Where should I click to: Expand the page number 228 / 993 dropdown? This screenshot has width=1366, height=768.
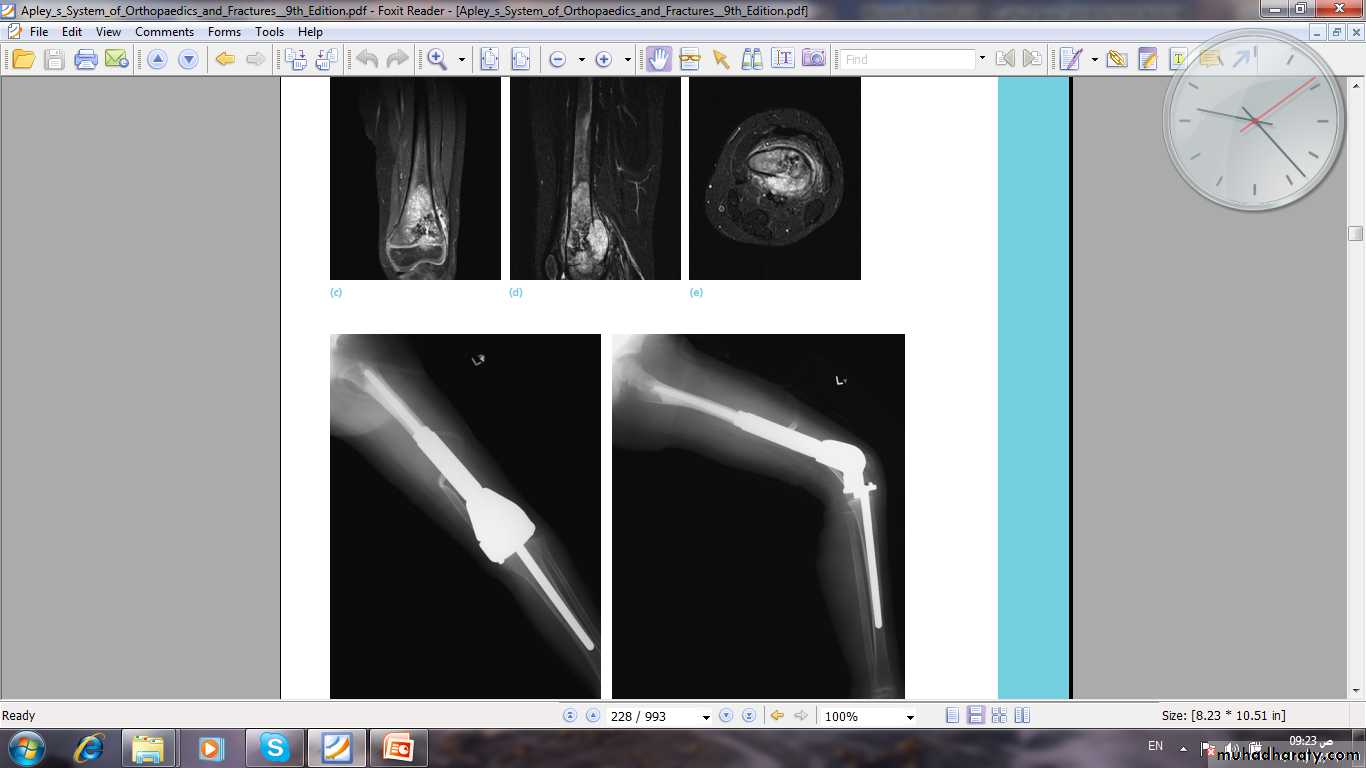pyautogui.click(x=706, y=717)
